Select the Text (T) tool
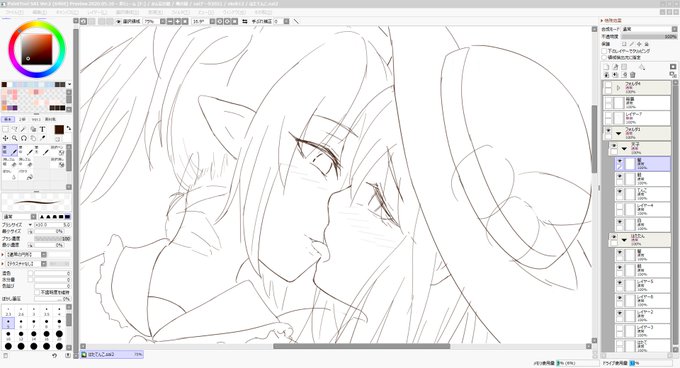This screenshot has width=680, height=368. [42, 129]
